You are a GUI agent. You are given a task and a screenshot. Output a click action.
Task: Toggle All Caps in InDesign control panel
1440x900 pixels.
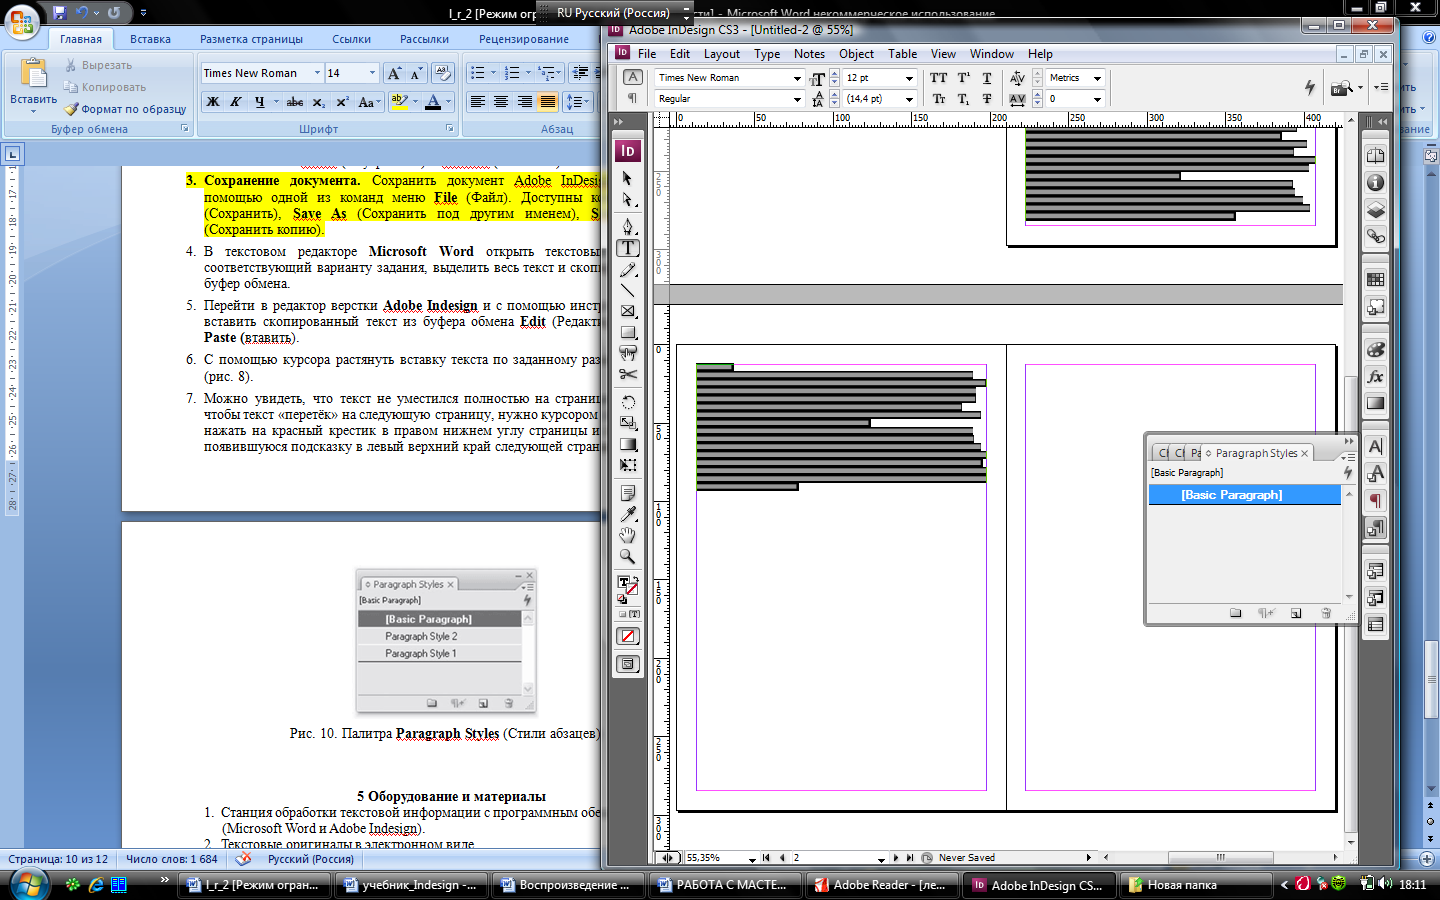(938, 77)
